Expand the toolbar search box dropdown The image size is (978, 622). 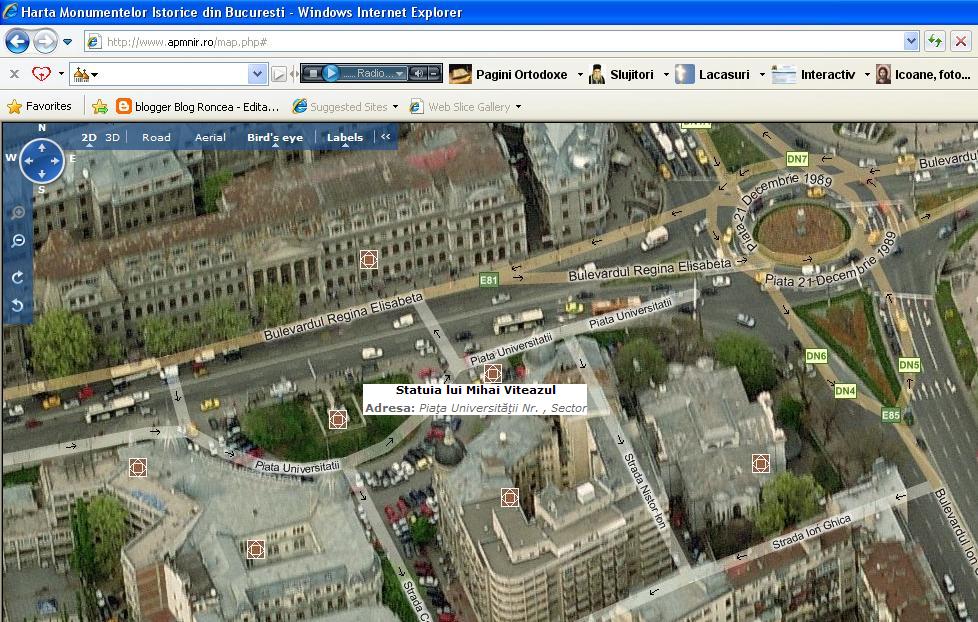[x=257, y=74]
